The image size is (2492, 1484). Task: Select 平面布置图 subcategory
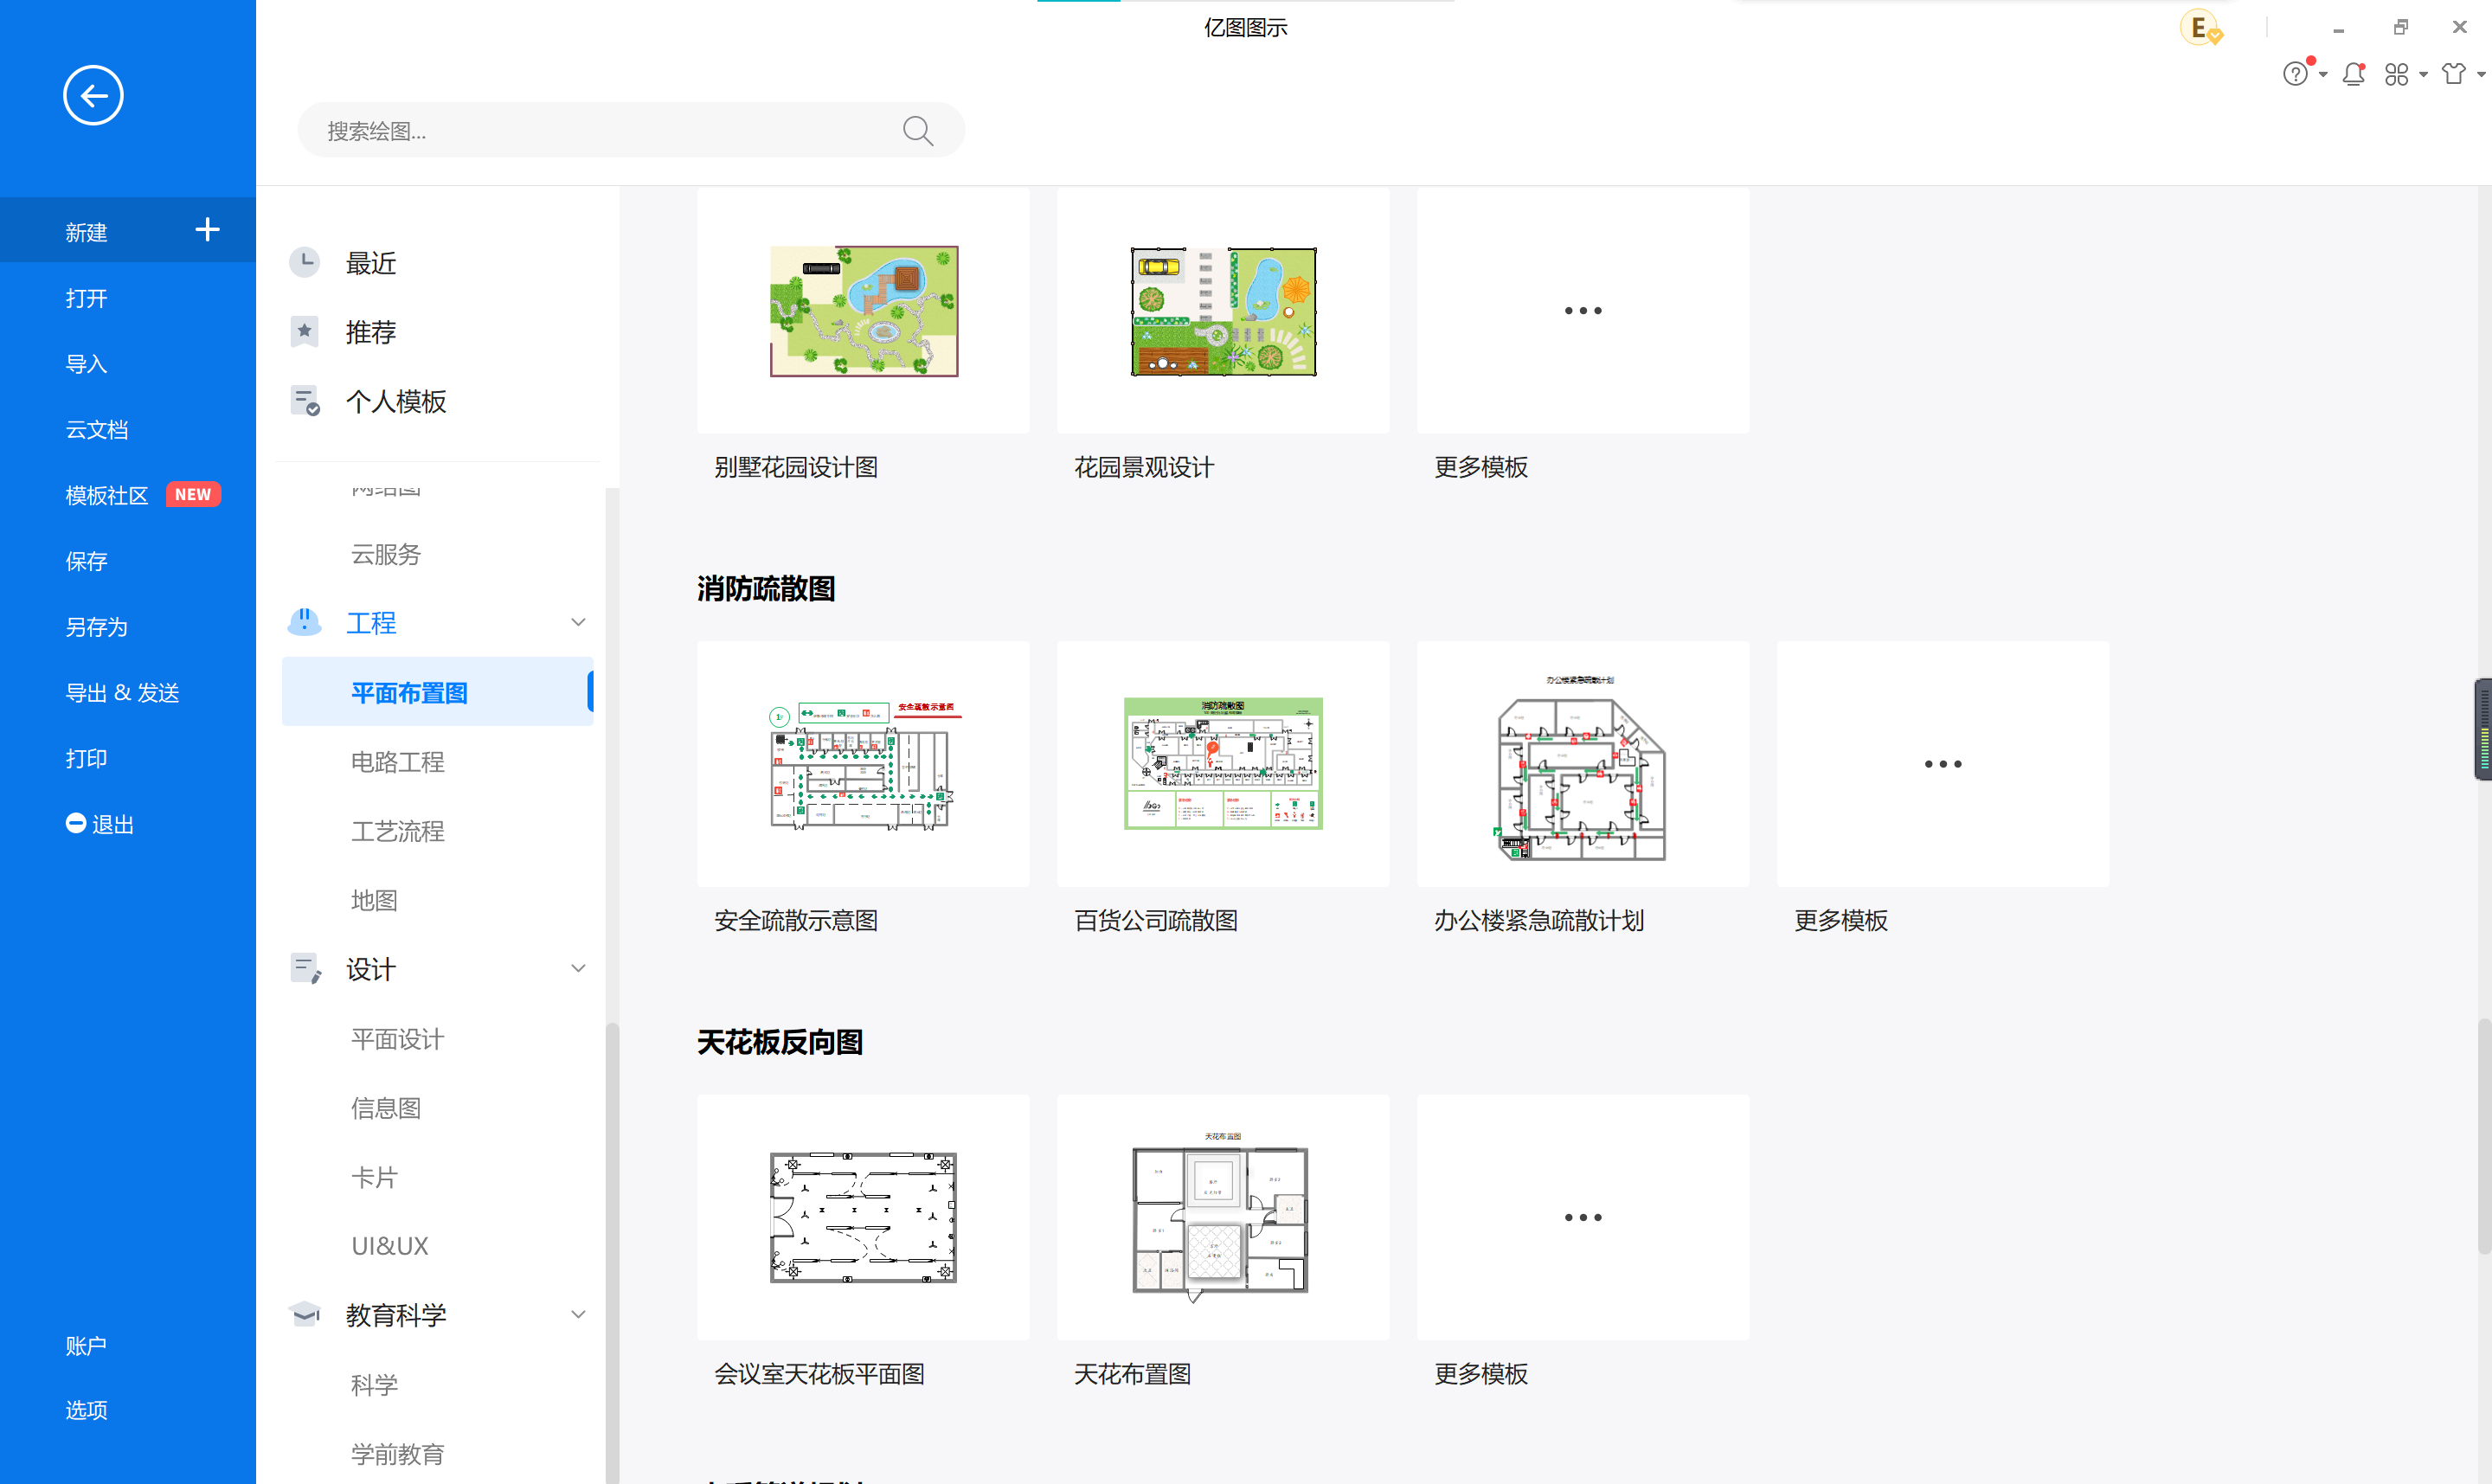coord(438,692)
